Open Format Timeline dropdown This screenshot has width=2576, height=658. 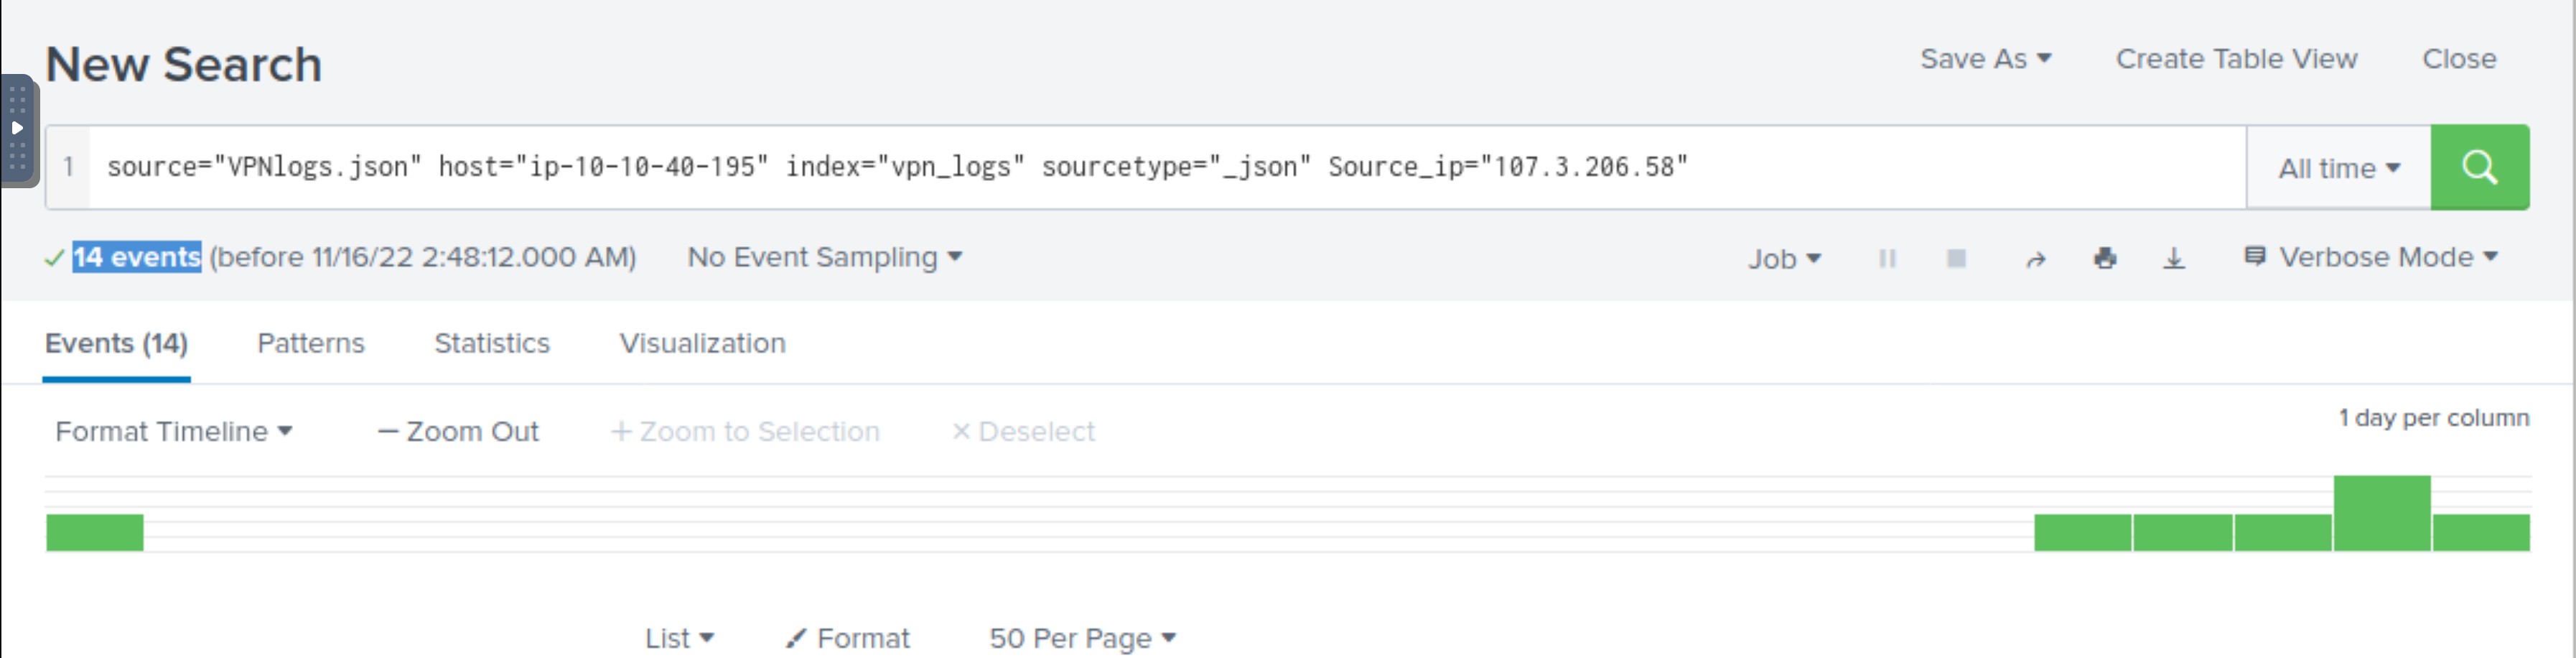(173, 431)
